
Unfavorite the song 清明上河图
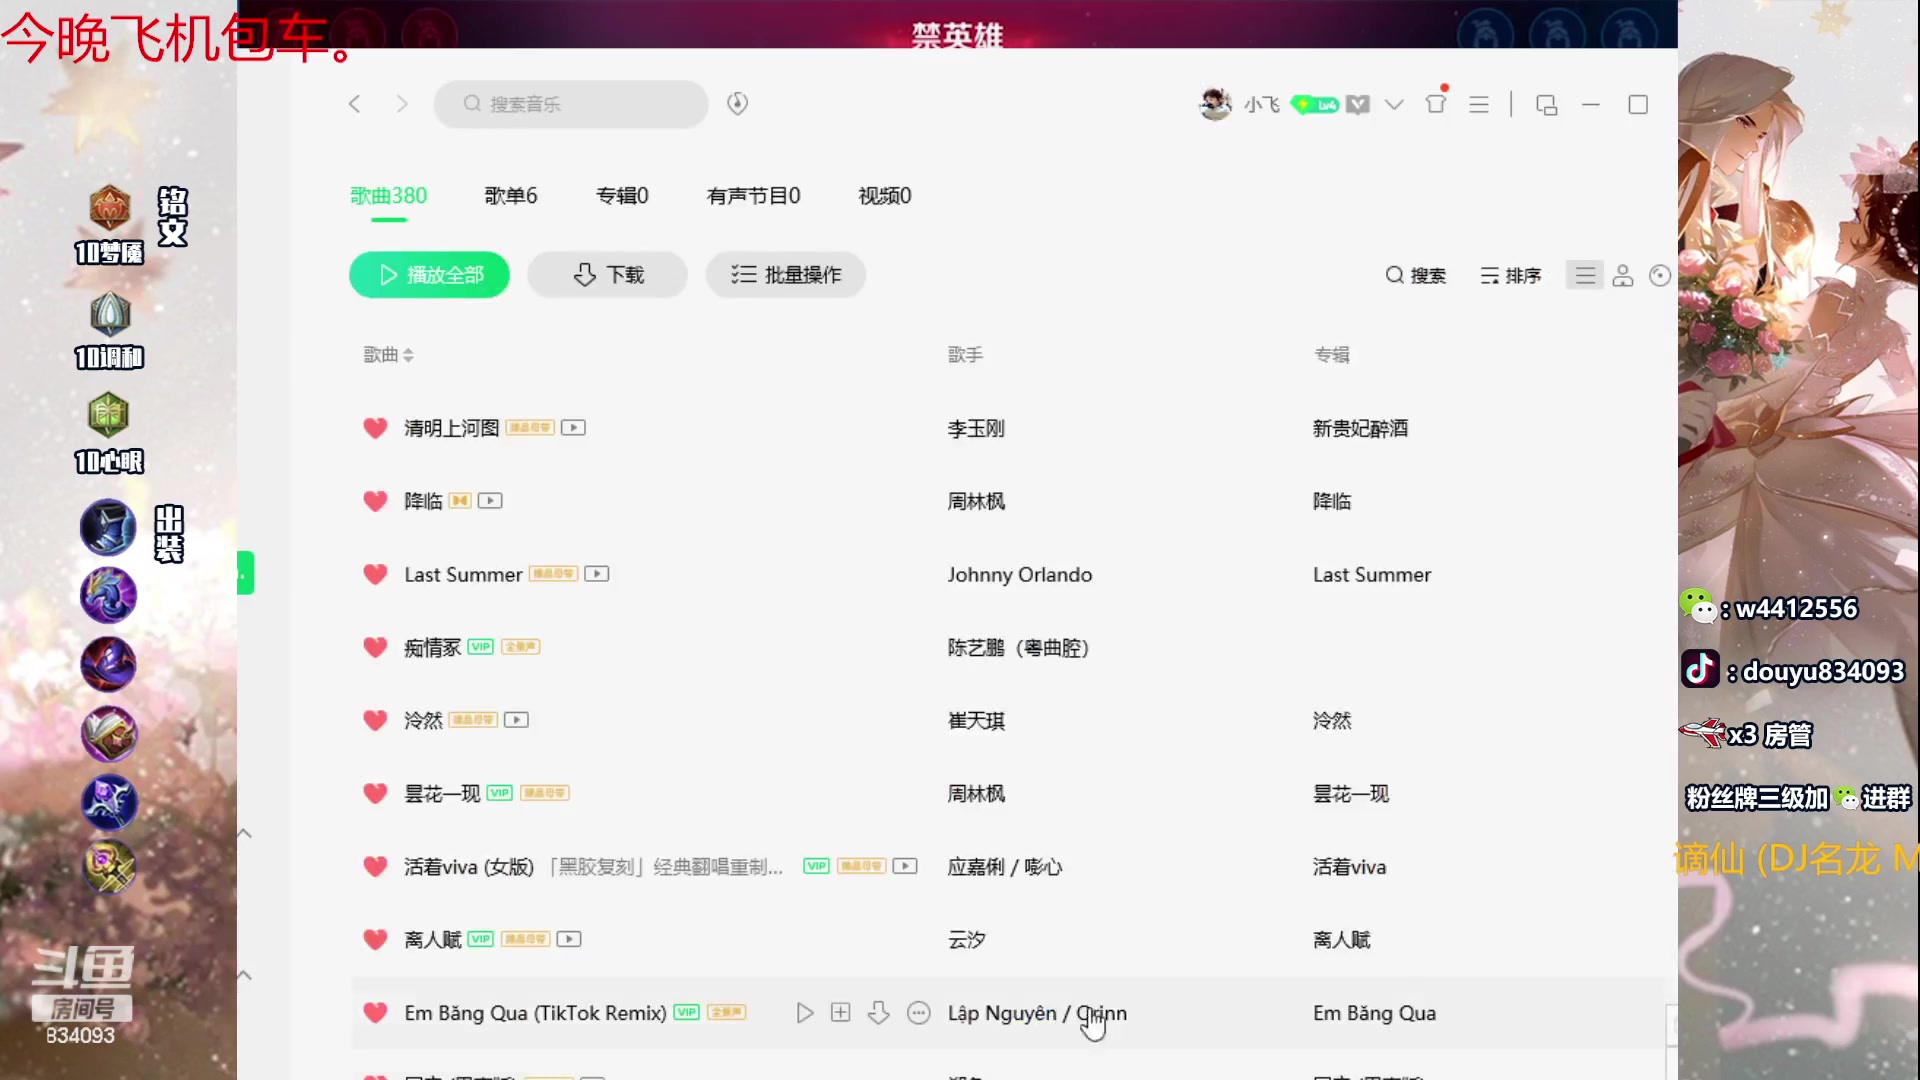click(375, 428)
